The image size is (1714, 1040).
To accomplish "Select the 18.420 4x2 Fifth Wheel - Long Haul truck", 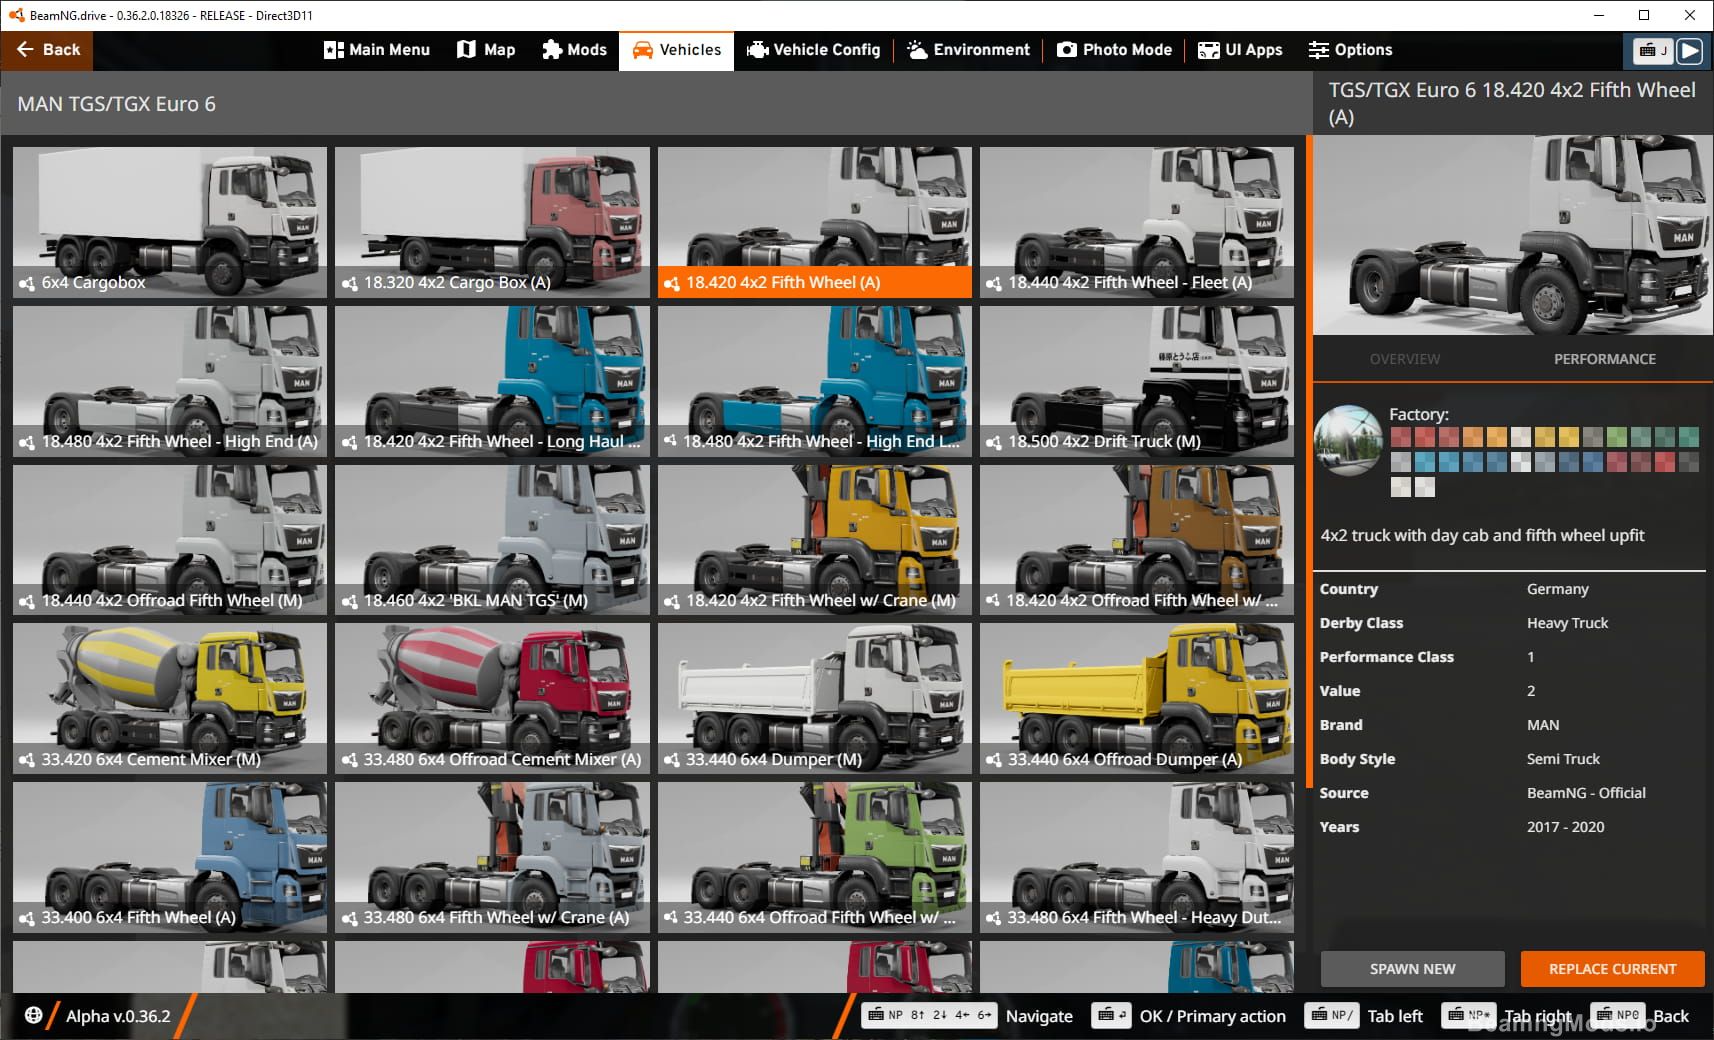I will 492,381.
